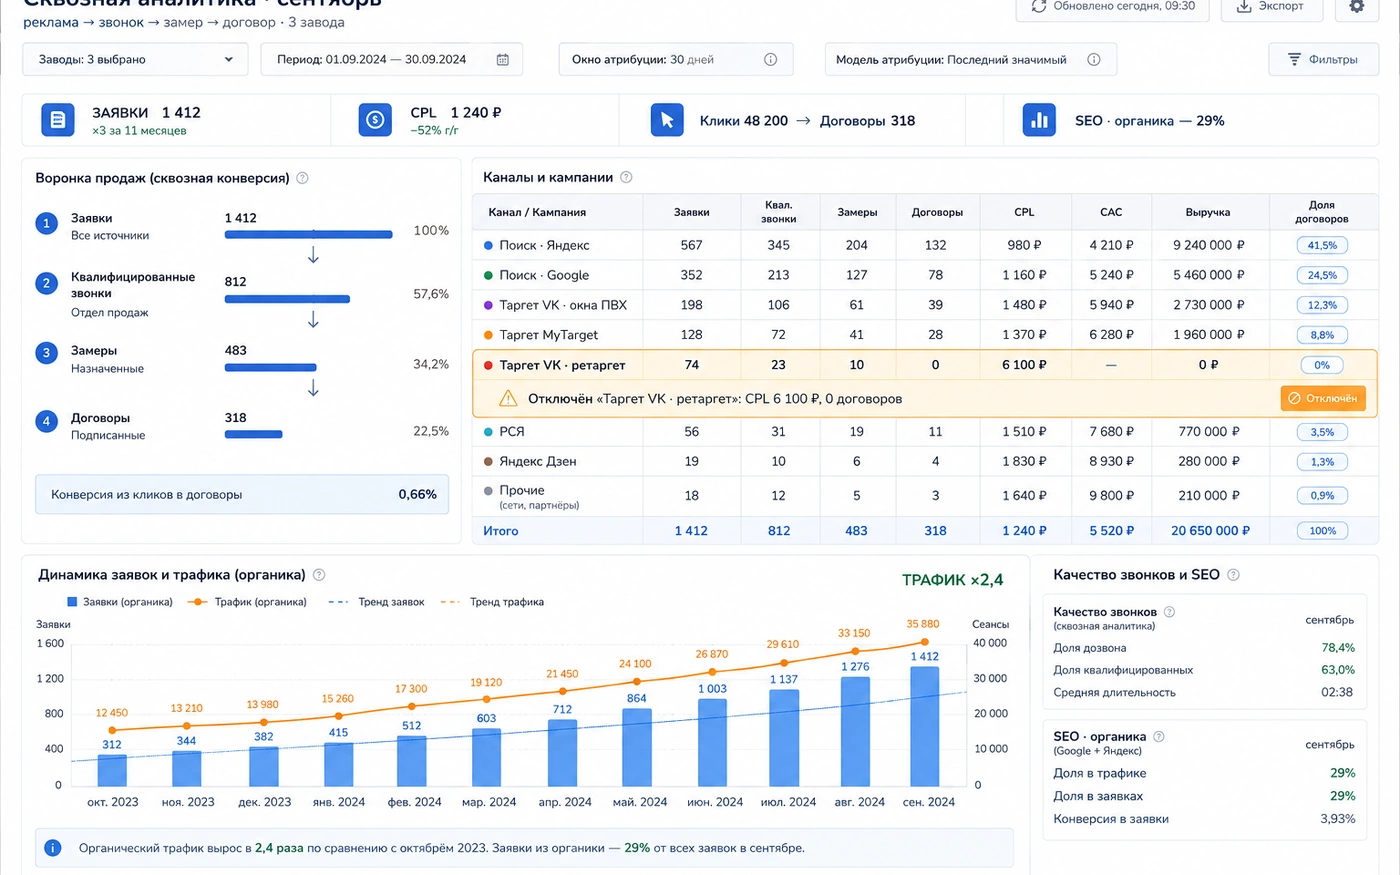Image resolution: width=1400 pixels, height=875 pixels.
Task: Click the chart bar for окт. 2023
Action: (x=112, y=771)
